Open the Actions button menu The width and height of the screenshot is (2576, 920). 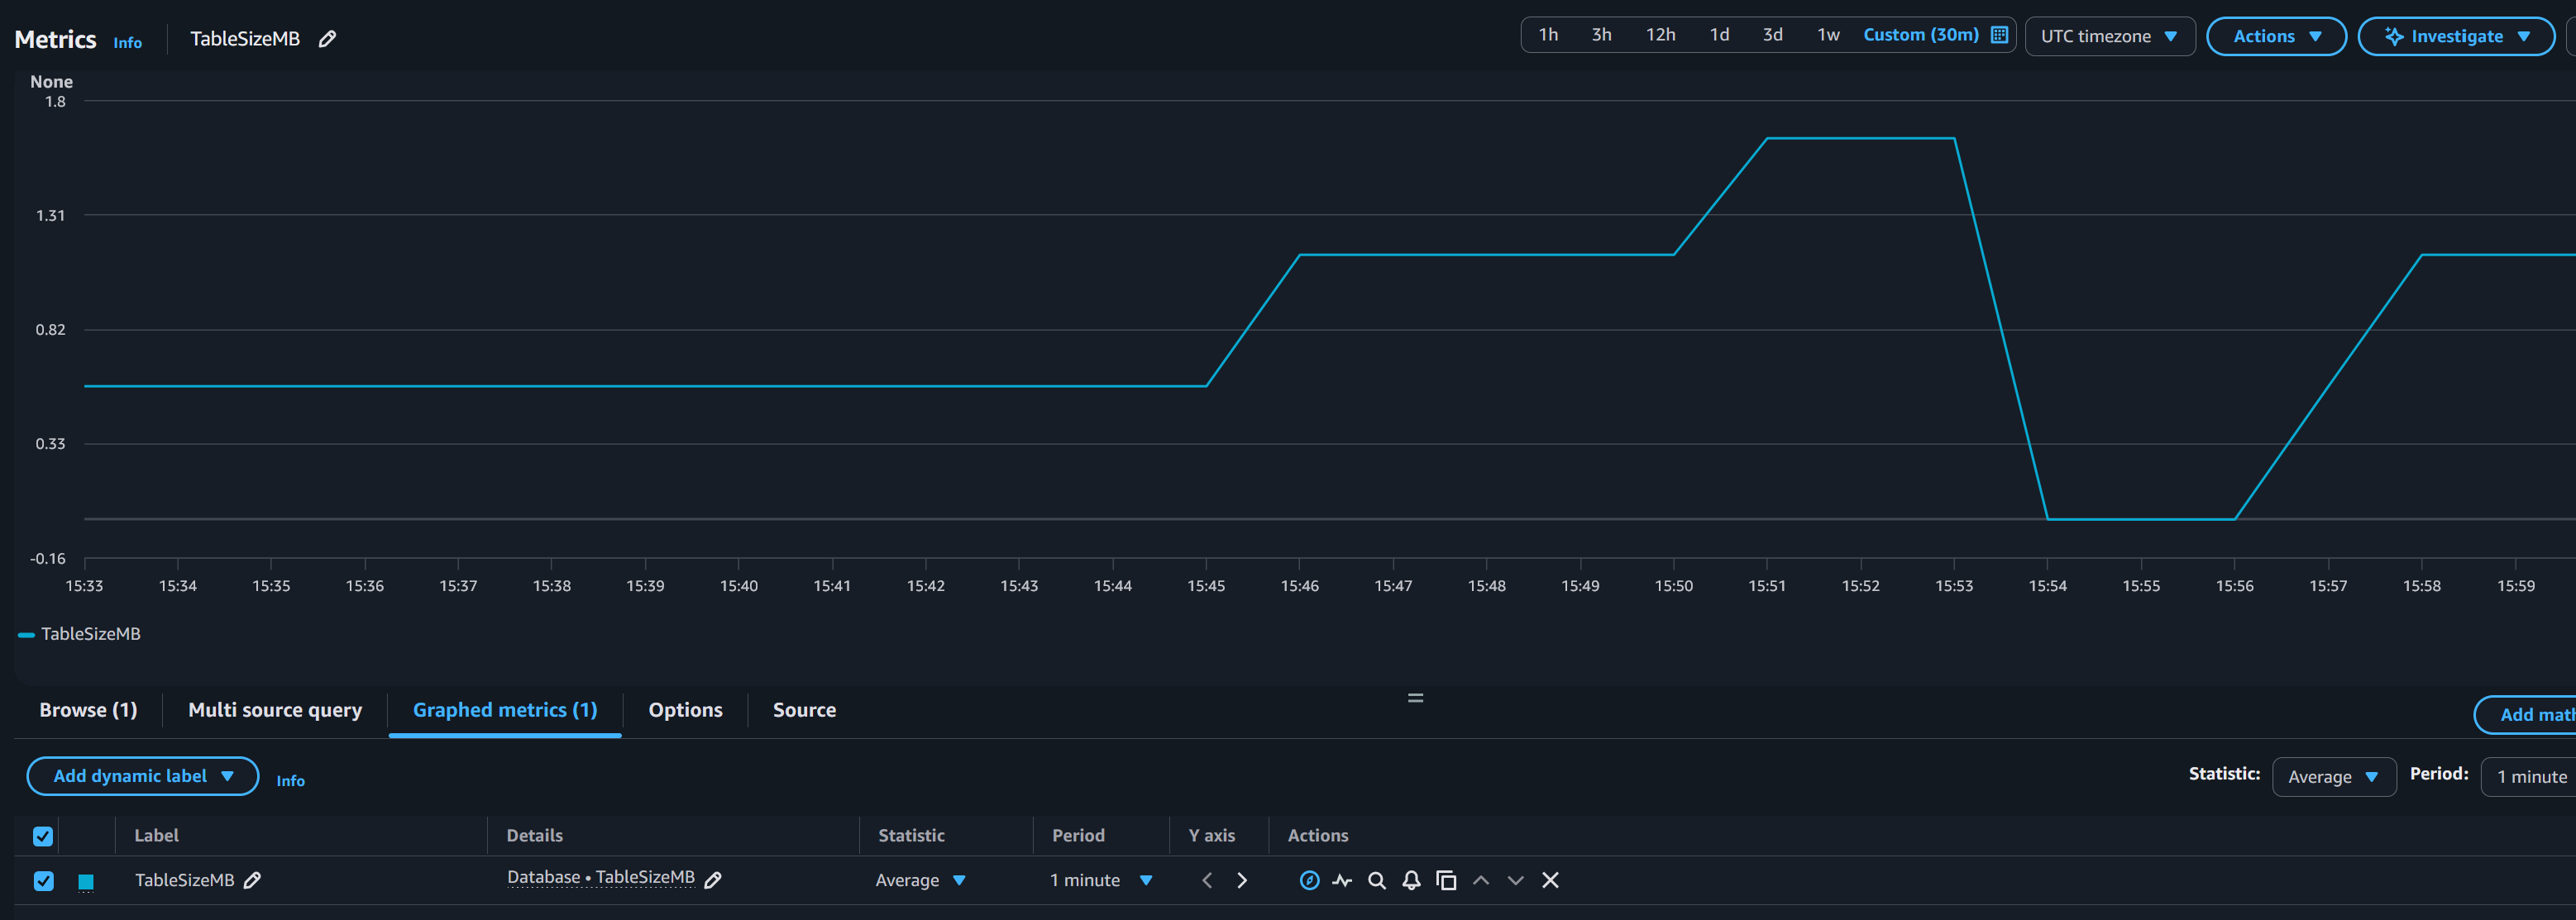[2275, 36]
